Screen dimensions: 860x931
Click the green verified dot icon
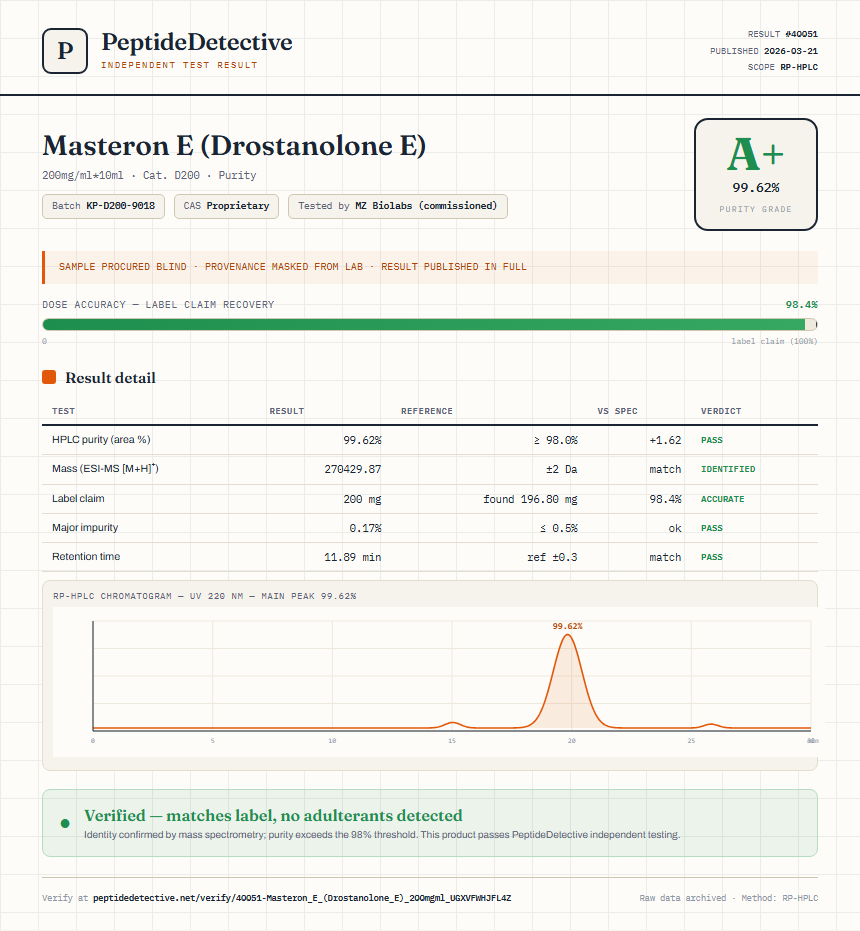65,823
